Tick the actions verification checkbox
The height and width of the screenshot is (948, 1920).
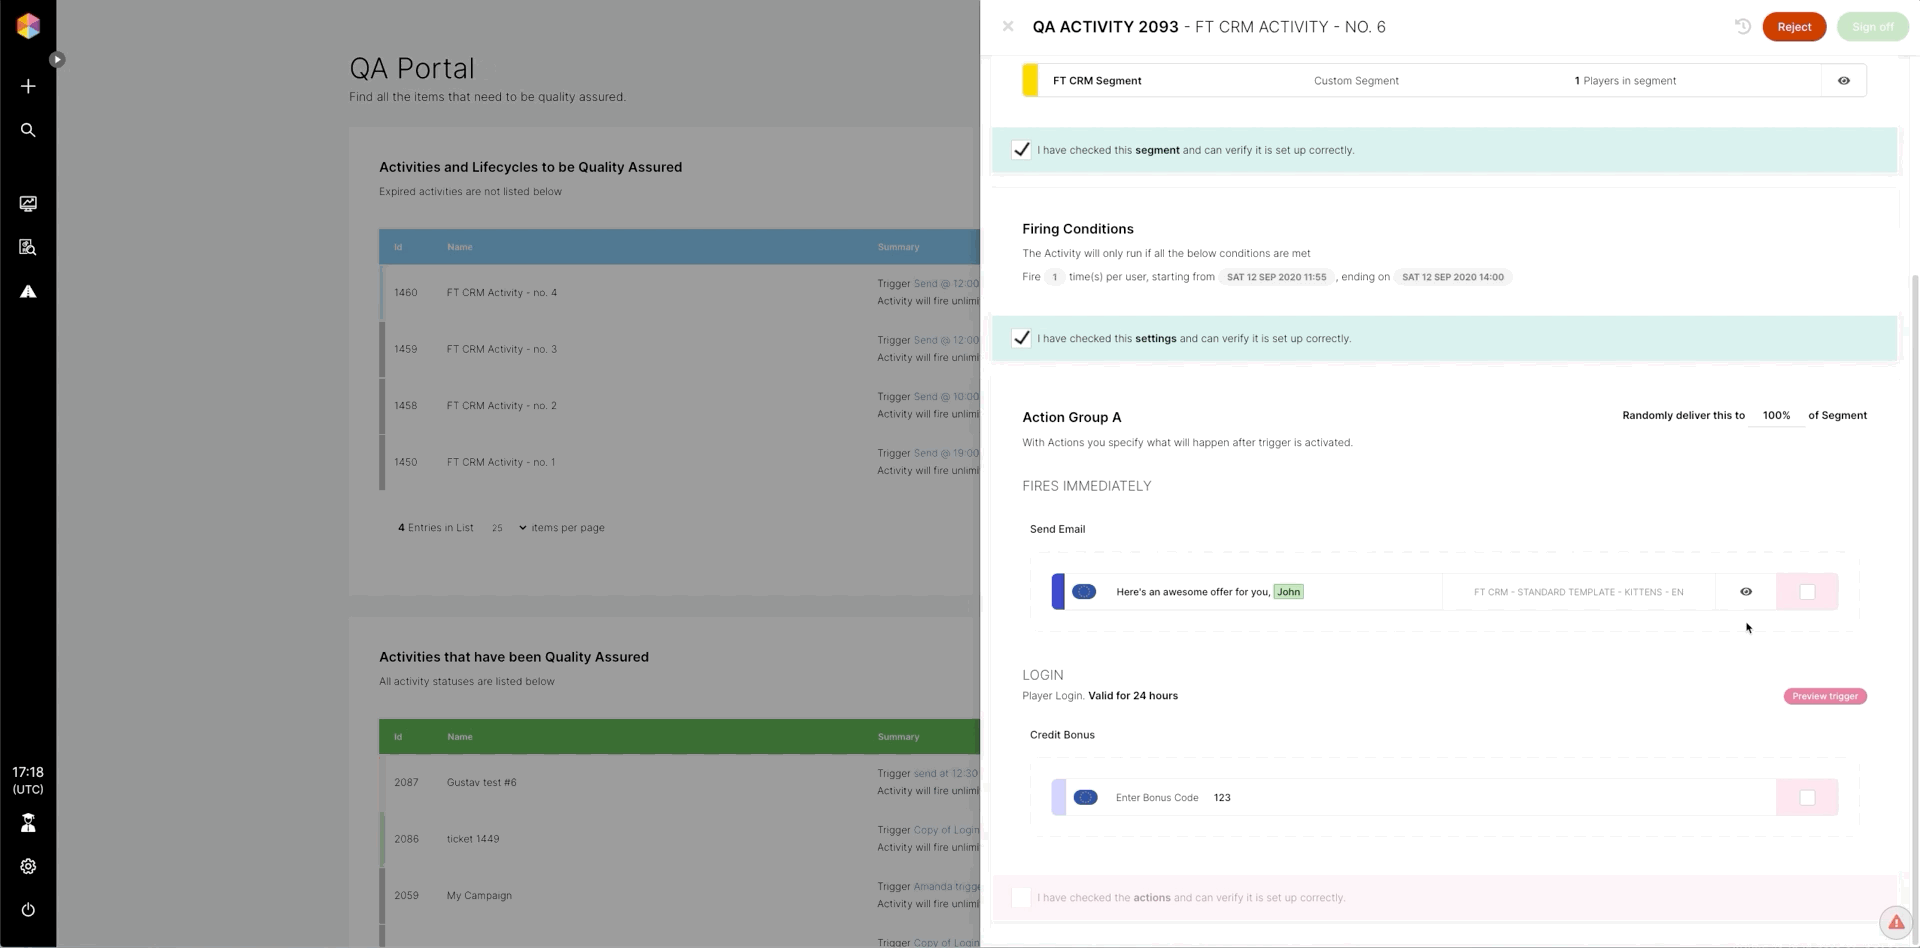click(x=1021, y=898)
